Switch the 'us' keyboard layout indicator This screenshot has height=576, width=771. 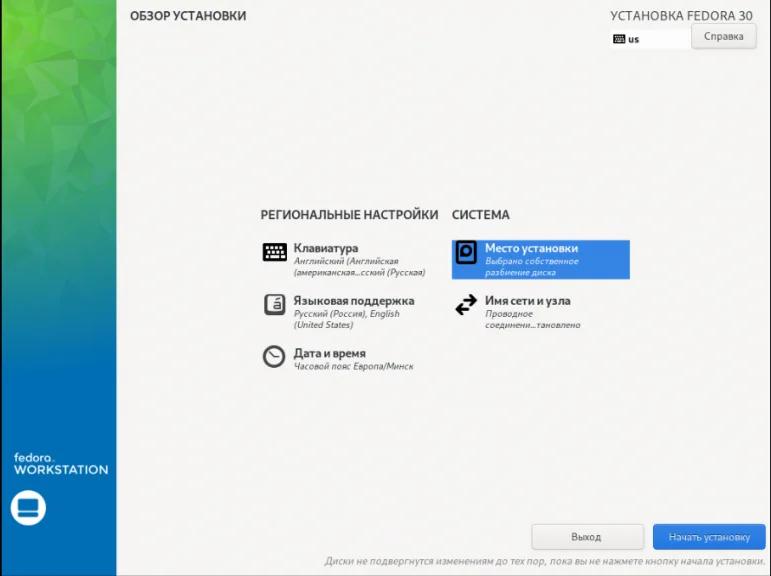coord(649,39)
